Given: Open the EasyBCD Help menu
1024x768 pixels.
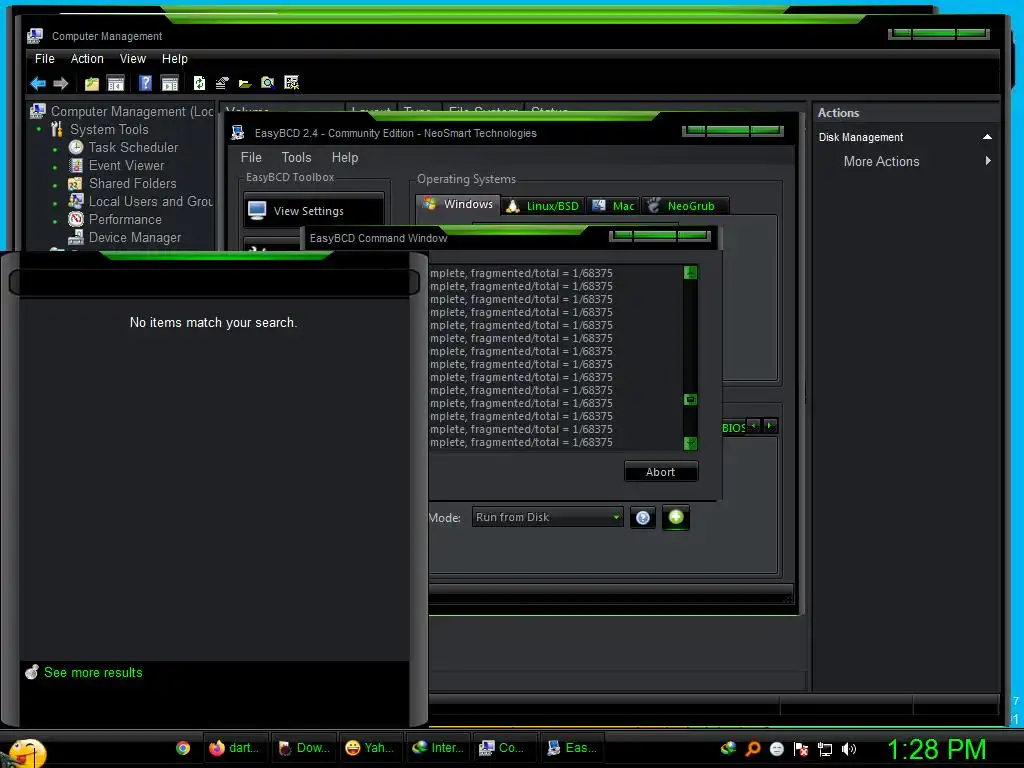Looking at the screenshot, I should [x=345, y=157].
